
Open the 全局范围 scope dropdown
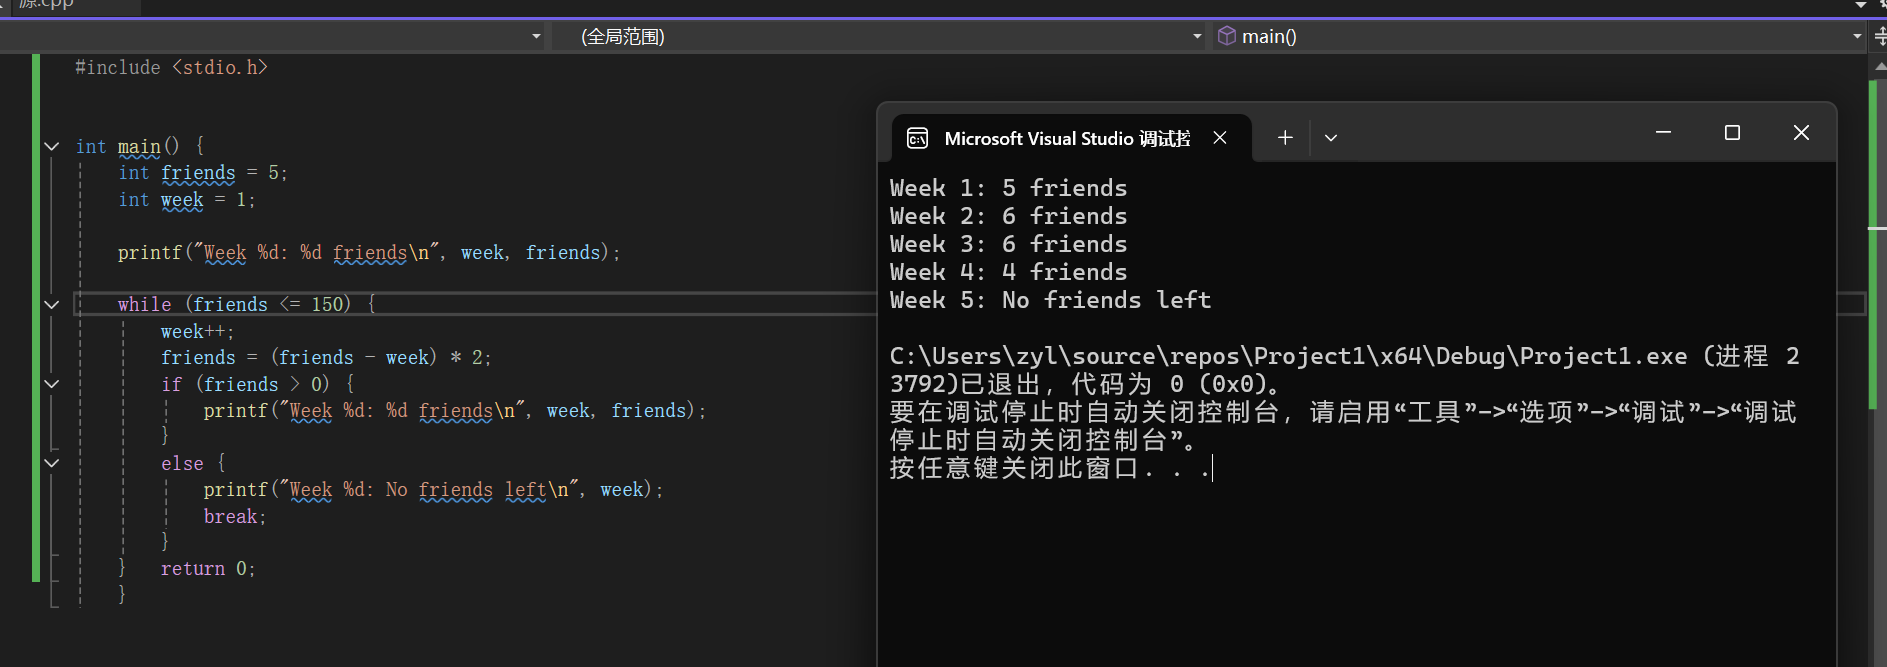pyautogui.click(x=1197, y=36)
